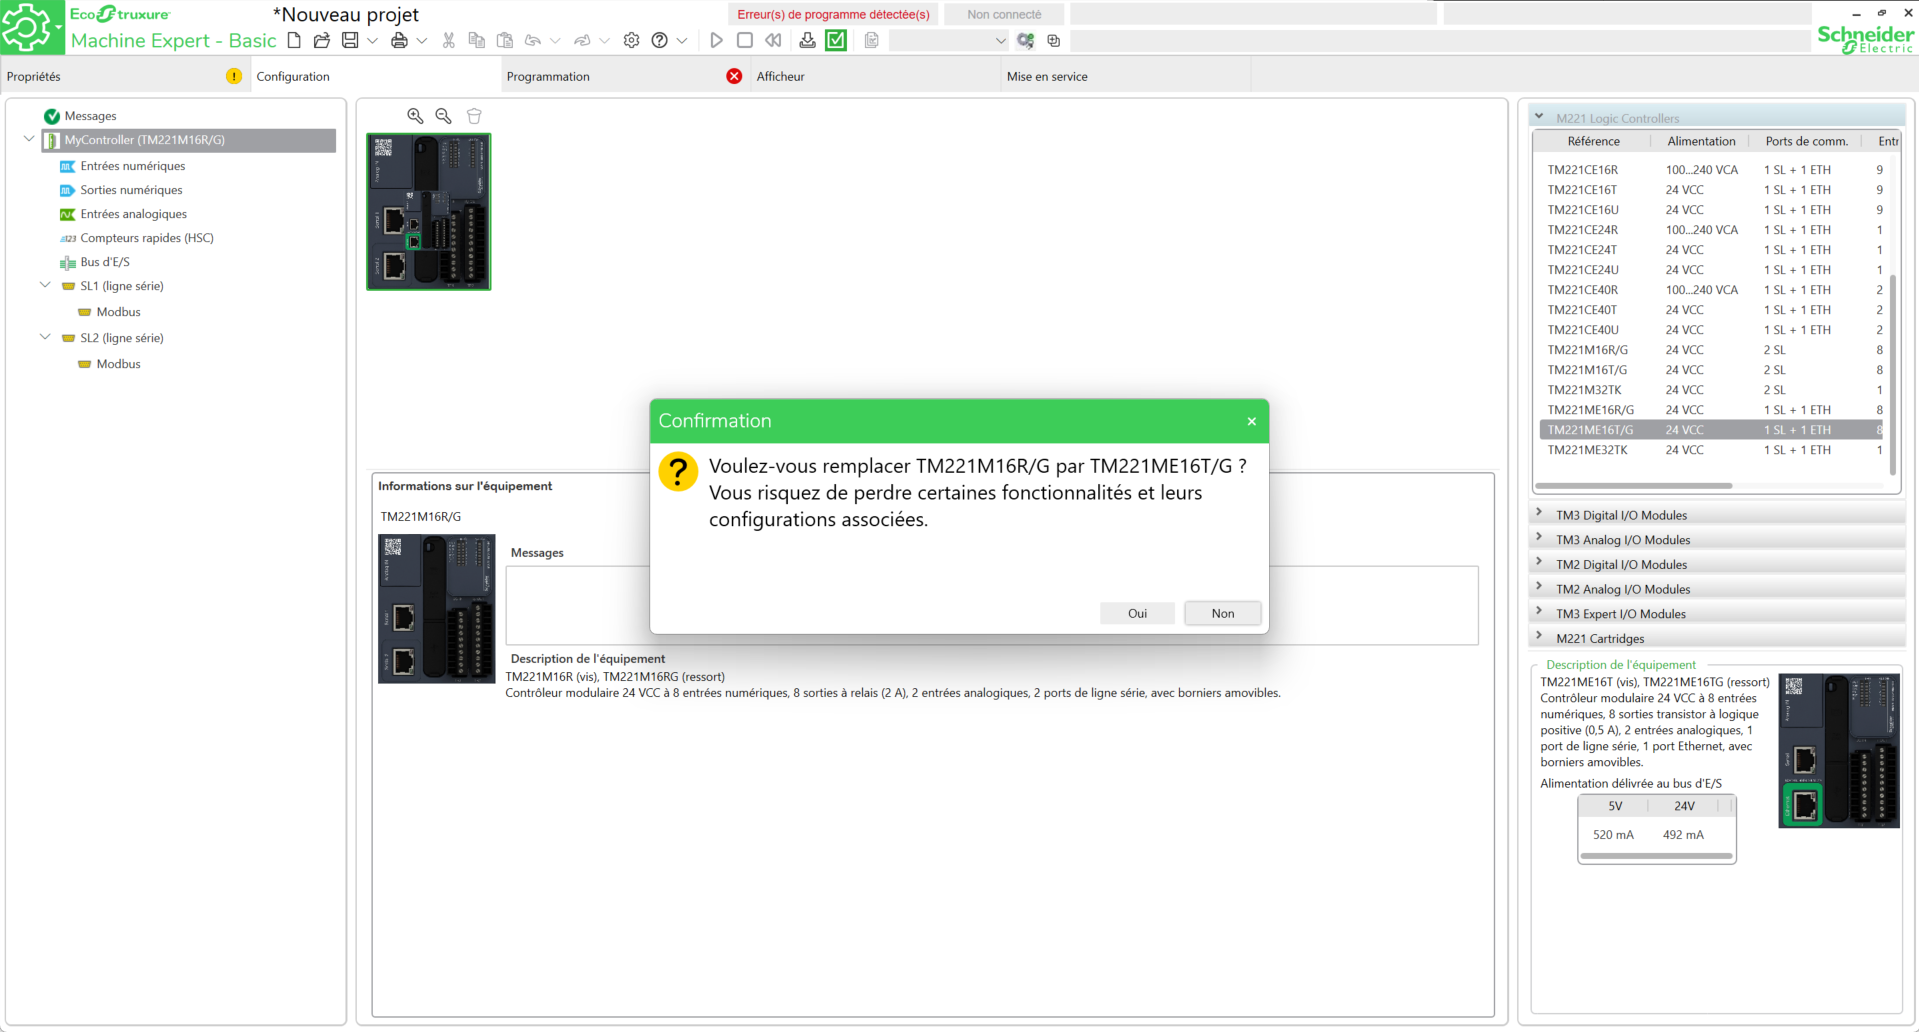This screenshot has width=1919, height=1032.
Task: Switch to the Programmation tab
Action: (x=548, y=76)
